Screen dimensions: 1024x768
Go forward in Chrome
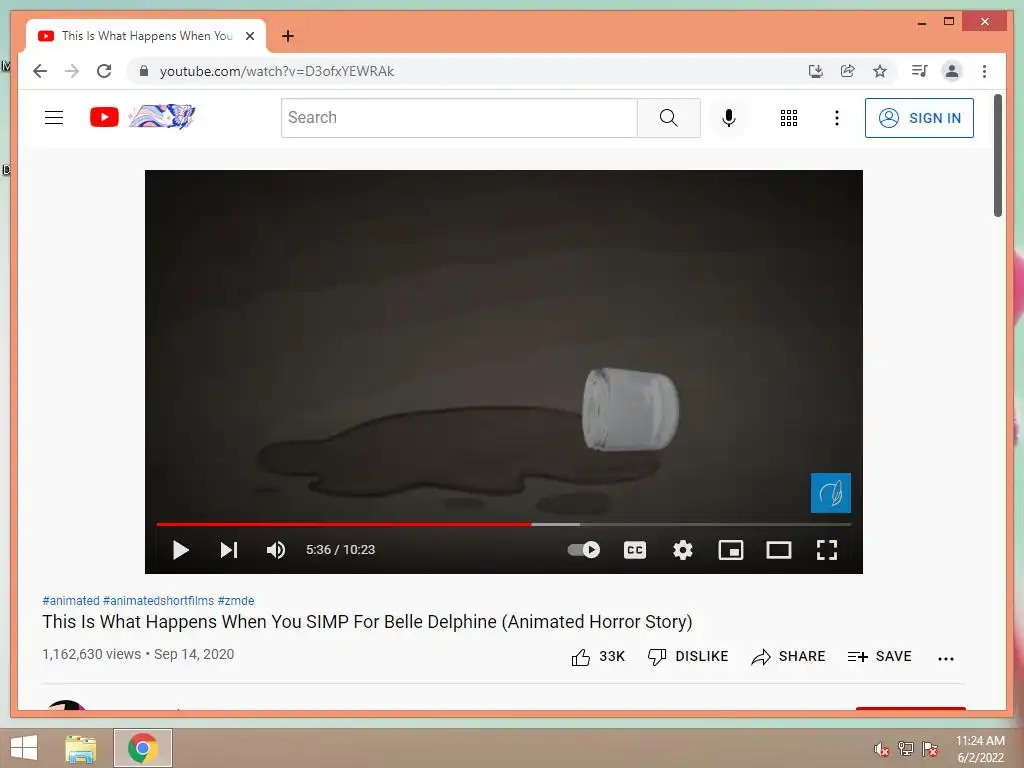coord(72,71)
